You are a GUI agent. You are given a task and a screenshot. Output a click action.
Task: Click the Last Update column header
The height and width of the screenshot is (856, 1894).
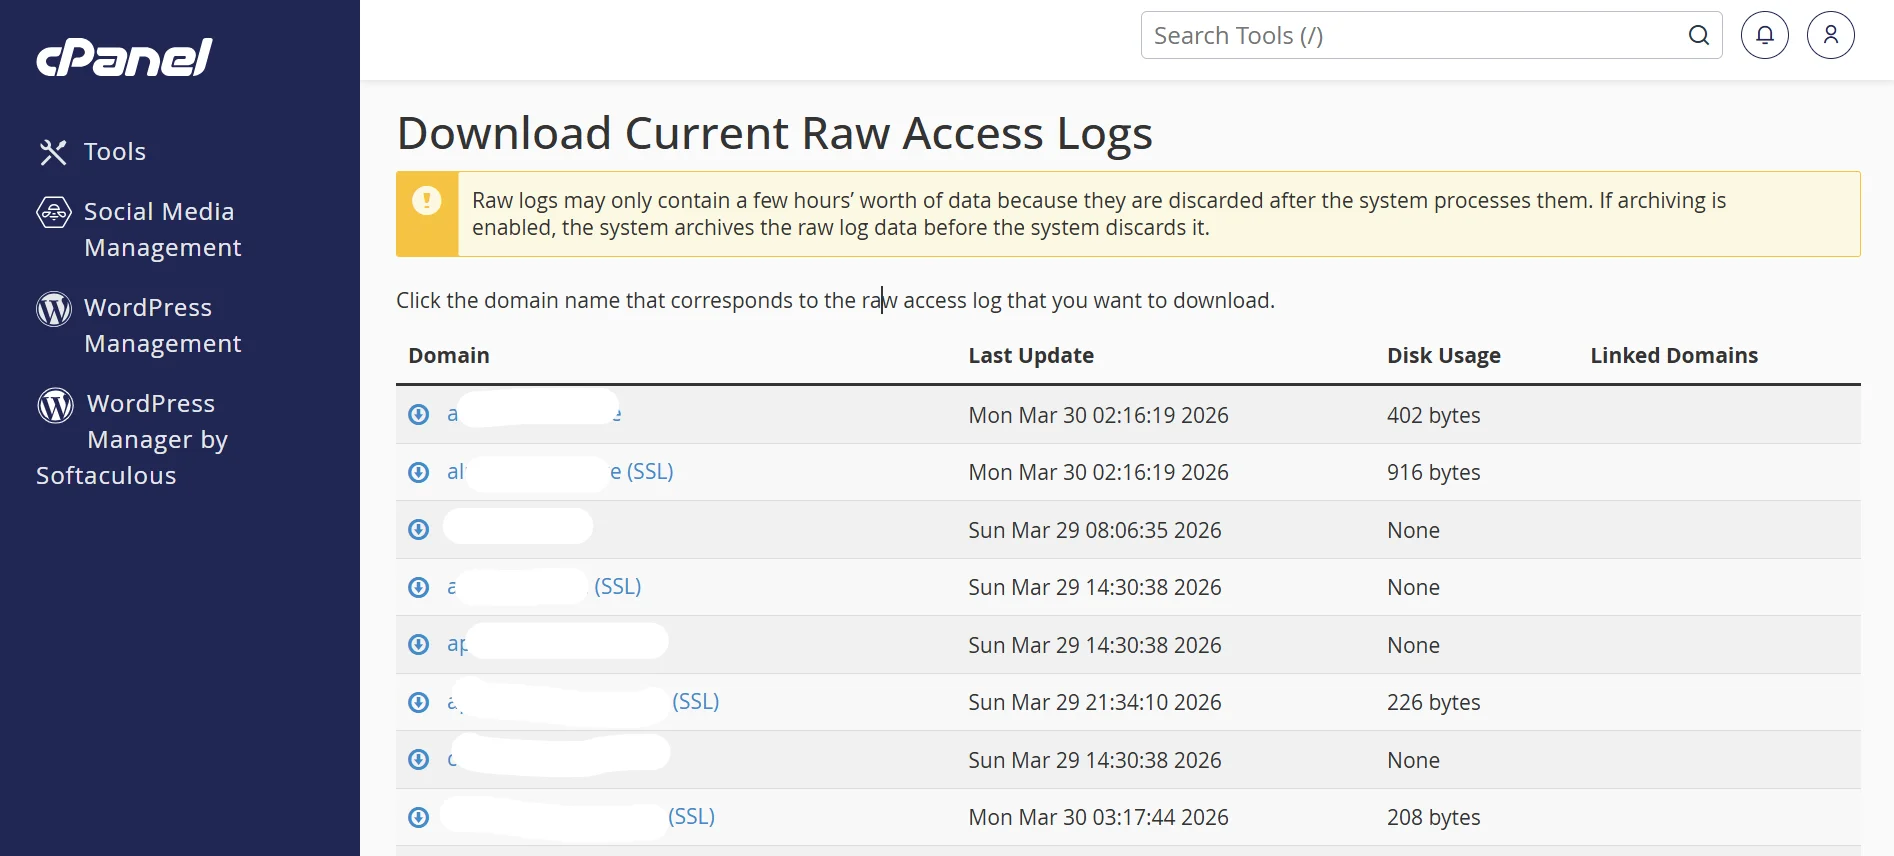1031,355
